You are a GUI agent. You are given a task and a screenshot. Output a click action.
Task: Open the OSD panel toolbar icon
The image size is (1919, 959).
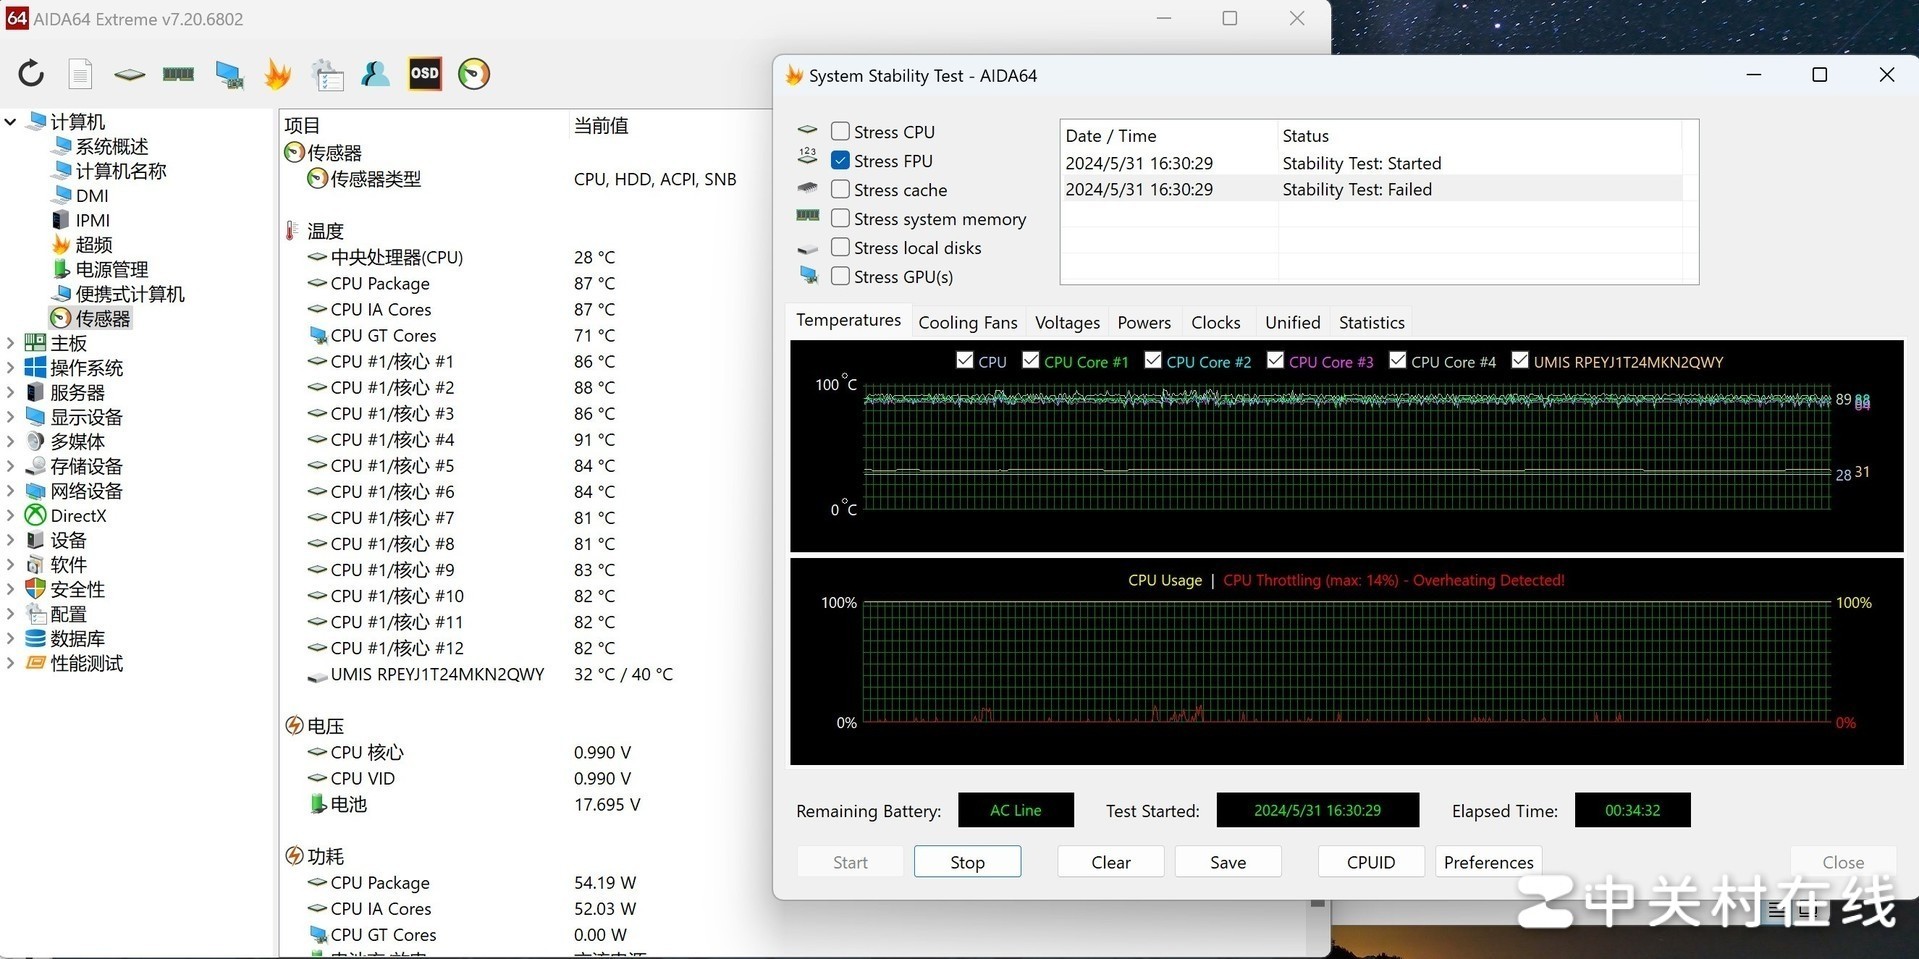(424, 74)
